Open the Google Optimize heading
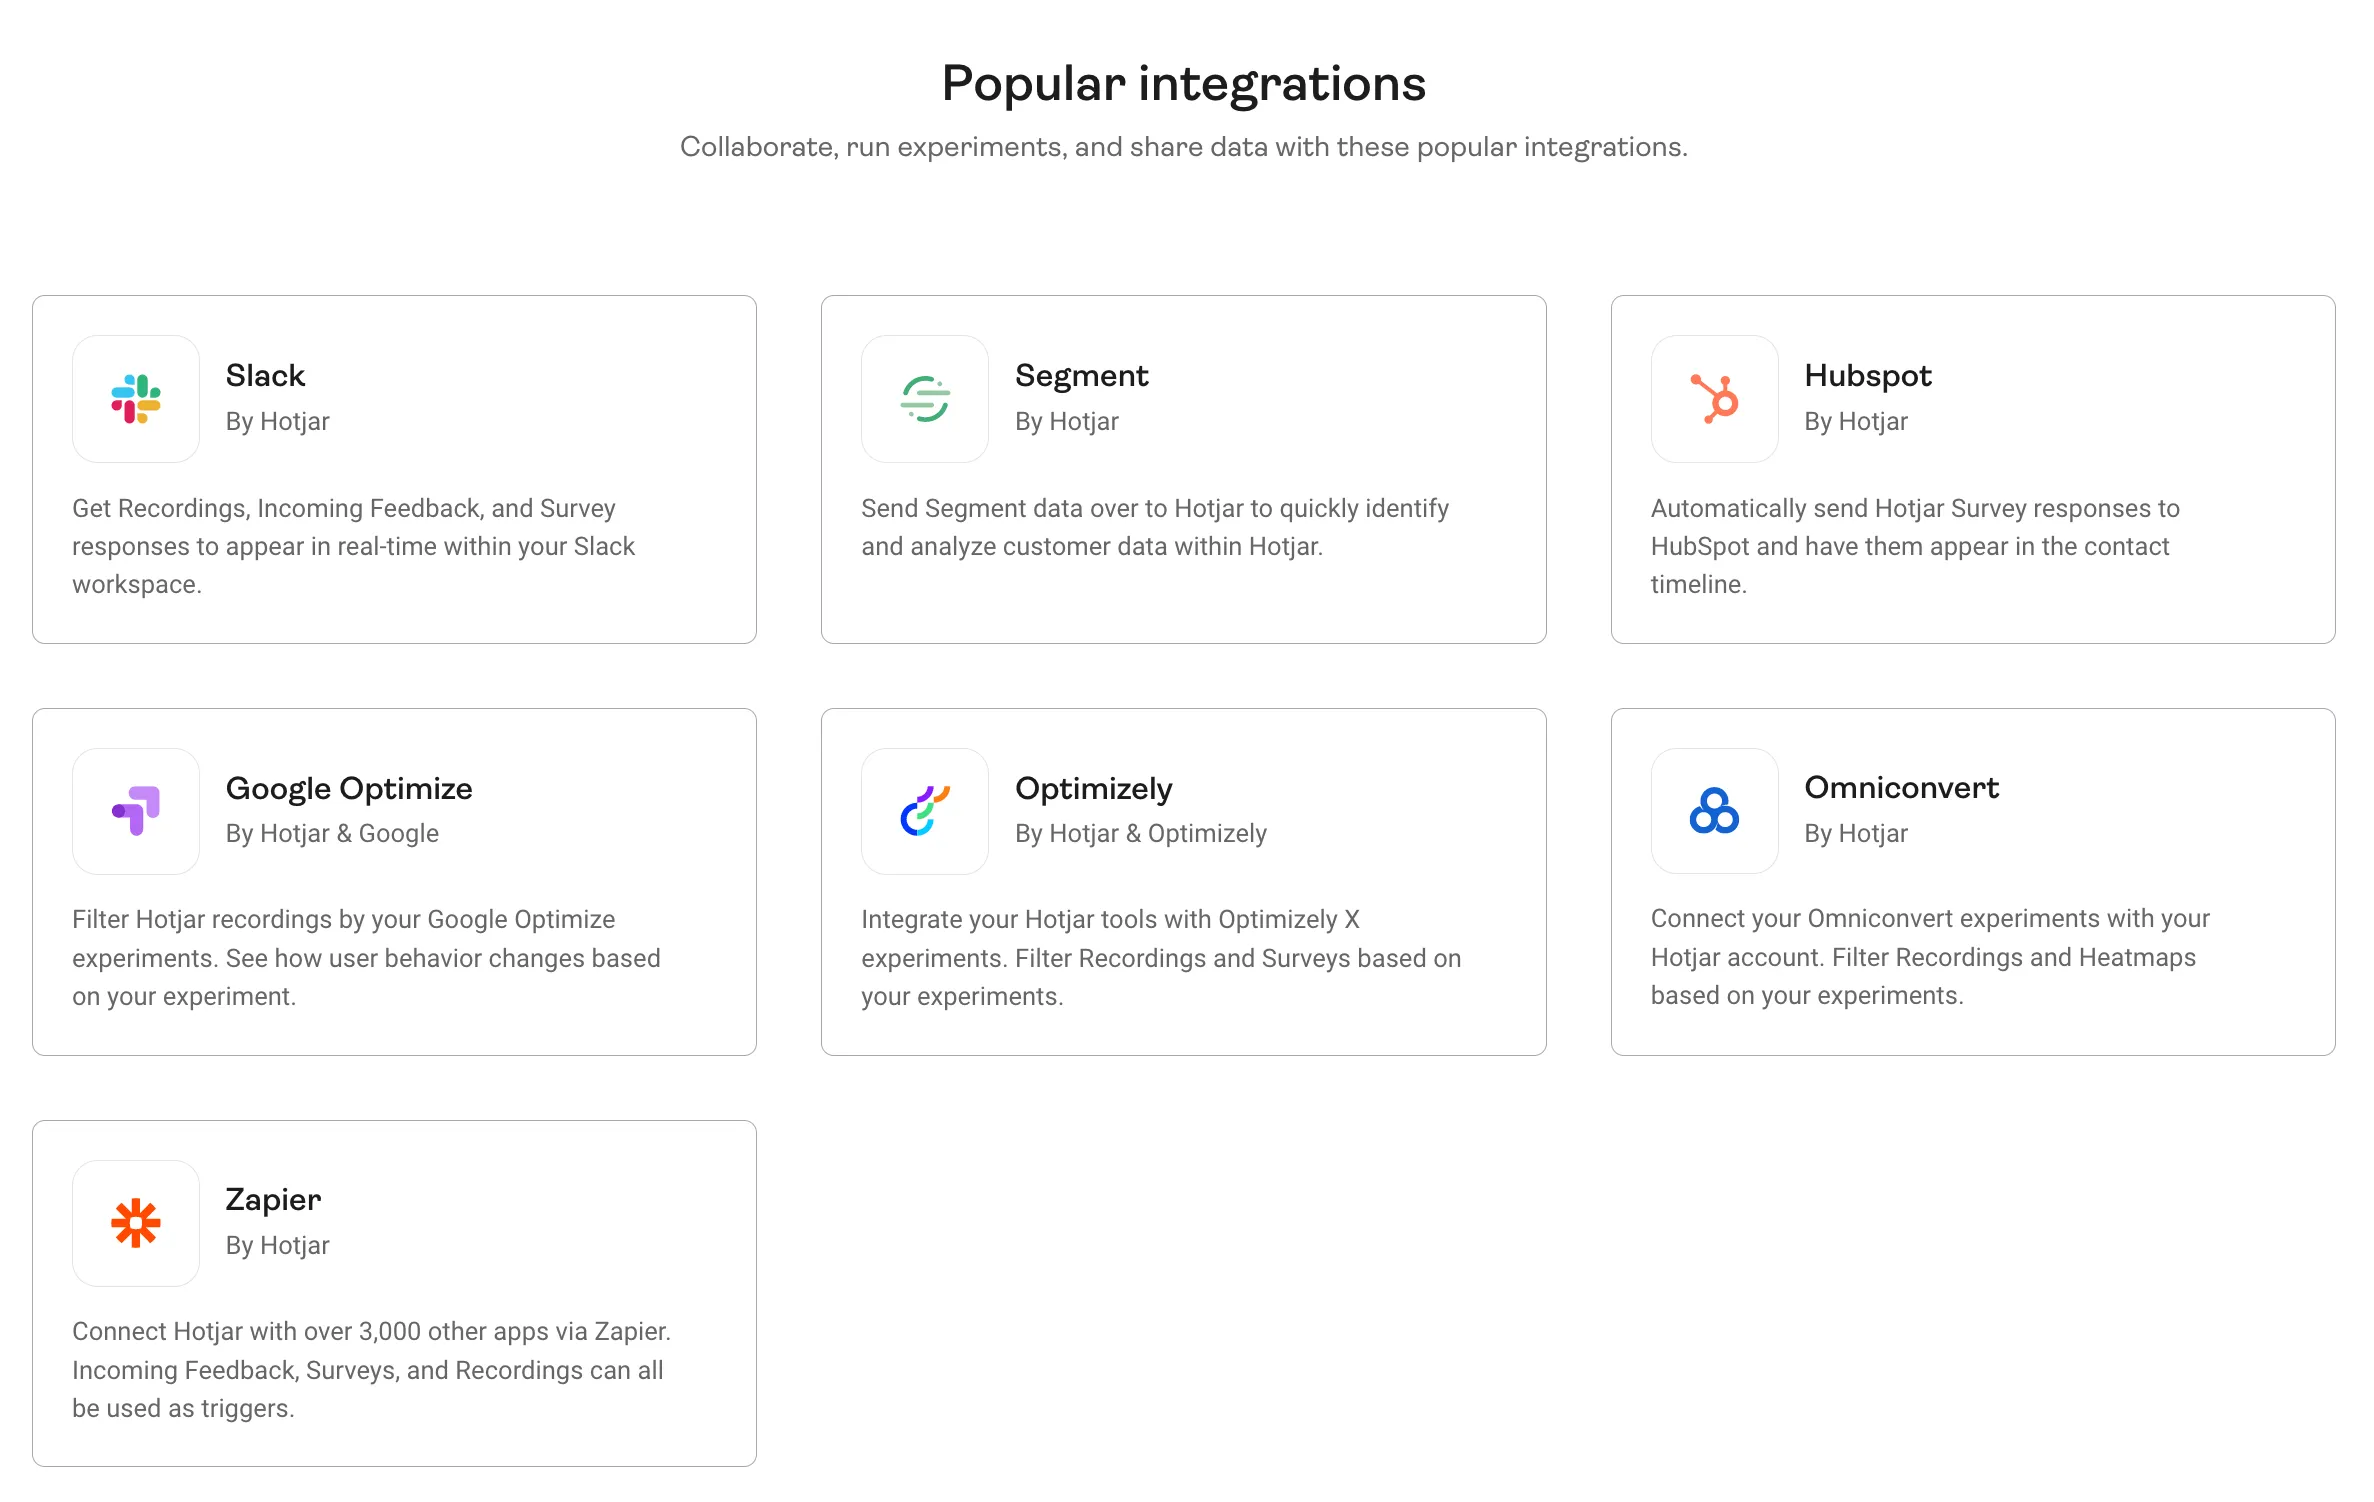 coord(349,788)
